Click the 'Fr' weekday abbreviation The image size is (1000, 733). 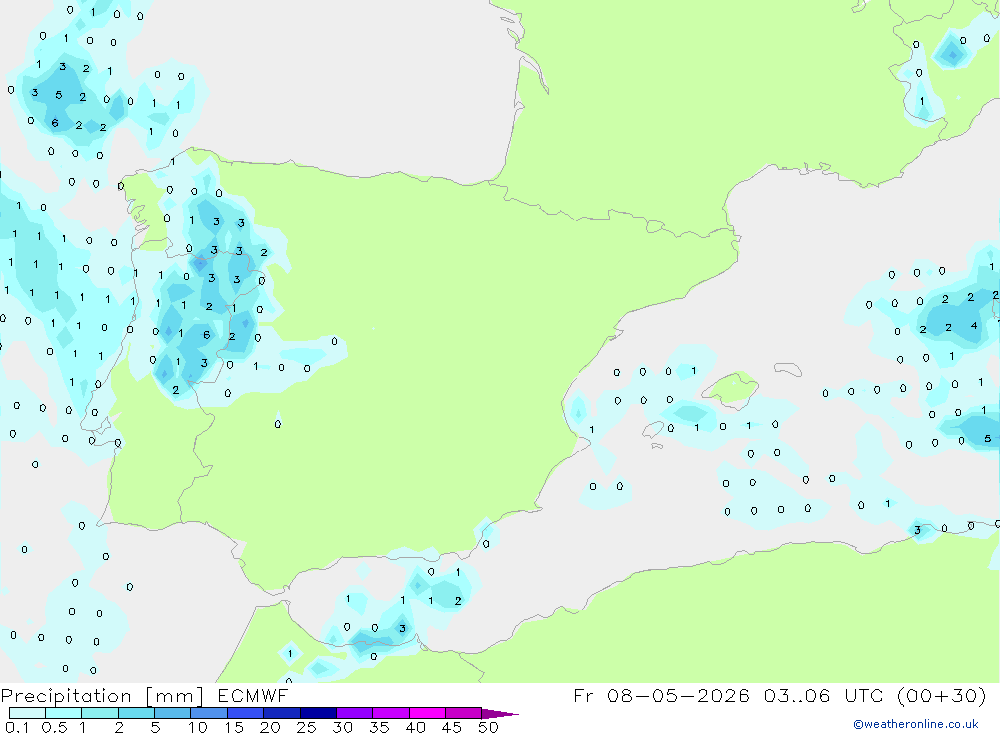584,695
